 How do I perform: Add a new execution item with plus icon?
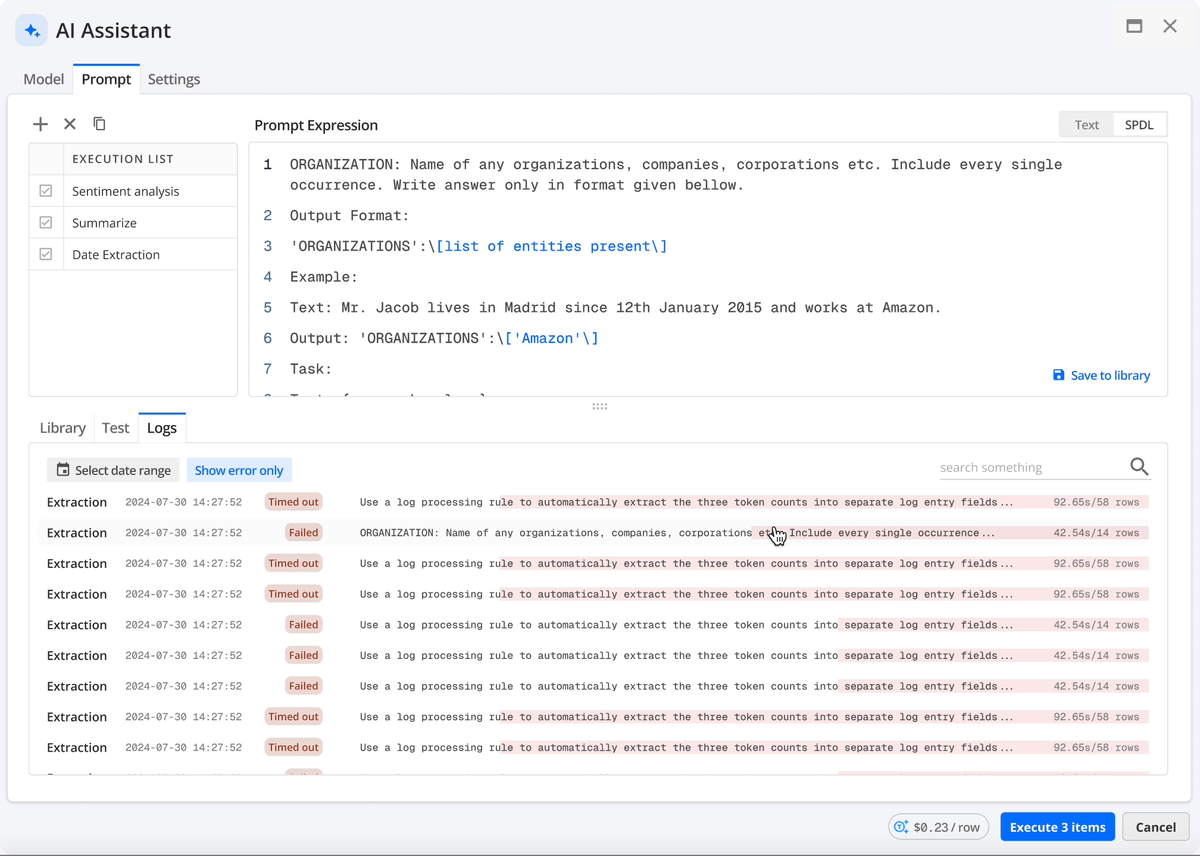click(x=40, y=124)
